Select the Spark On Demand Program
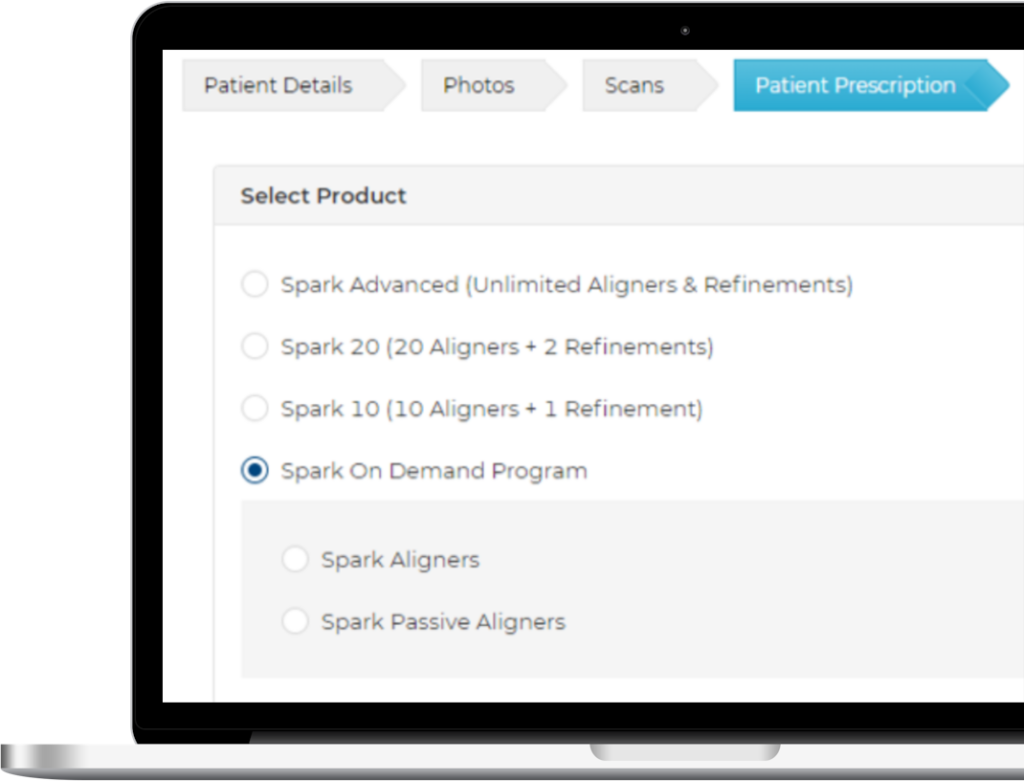The height and width of the screenshot is (781, 1024). (256, 470)
